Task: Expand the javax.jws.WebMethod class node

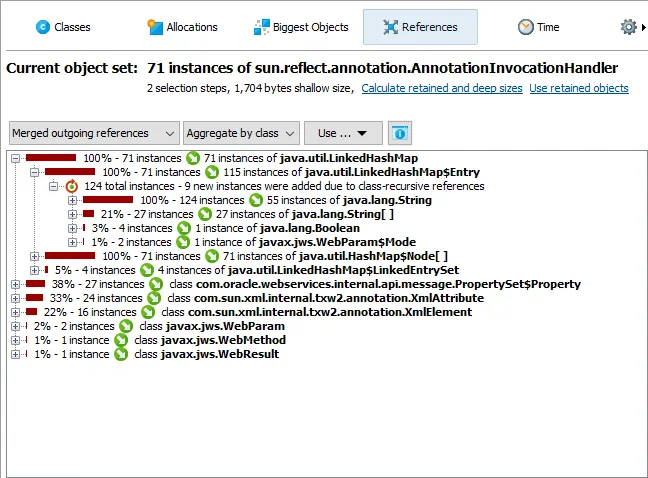Action: (x=15, y=340)
